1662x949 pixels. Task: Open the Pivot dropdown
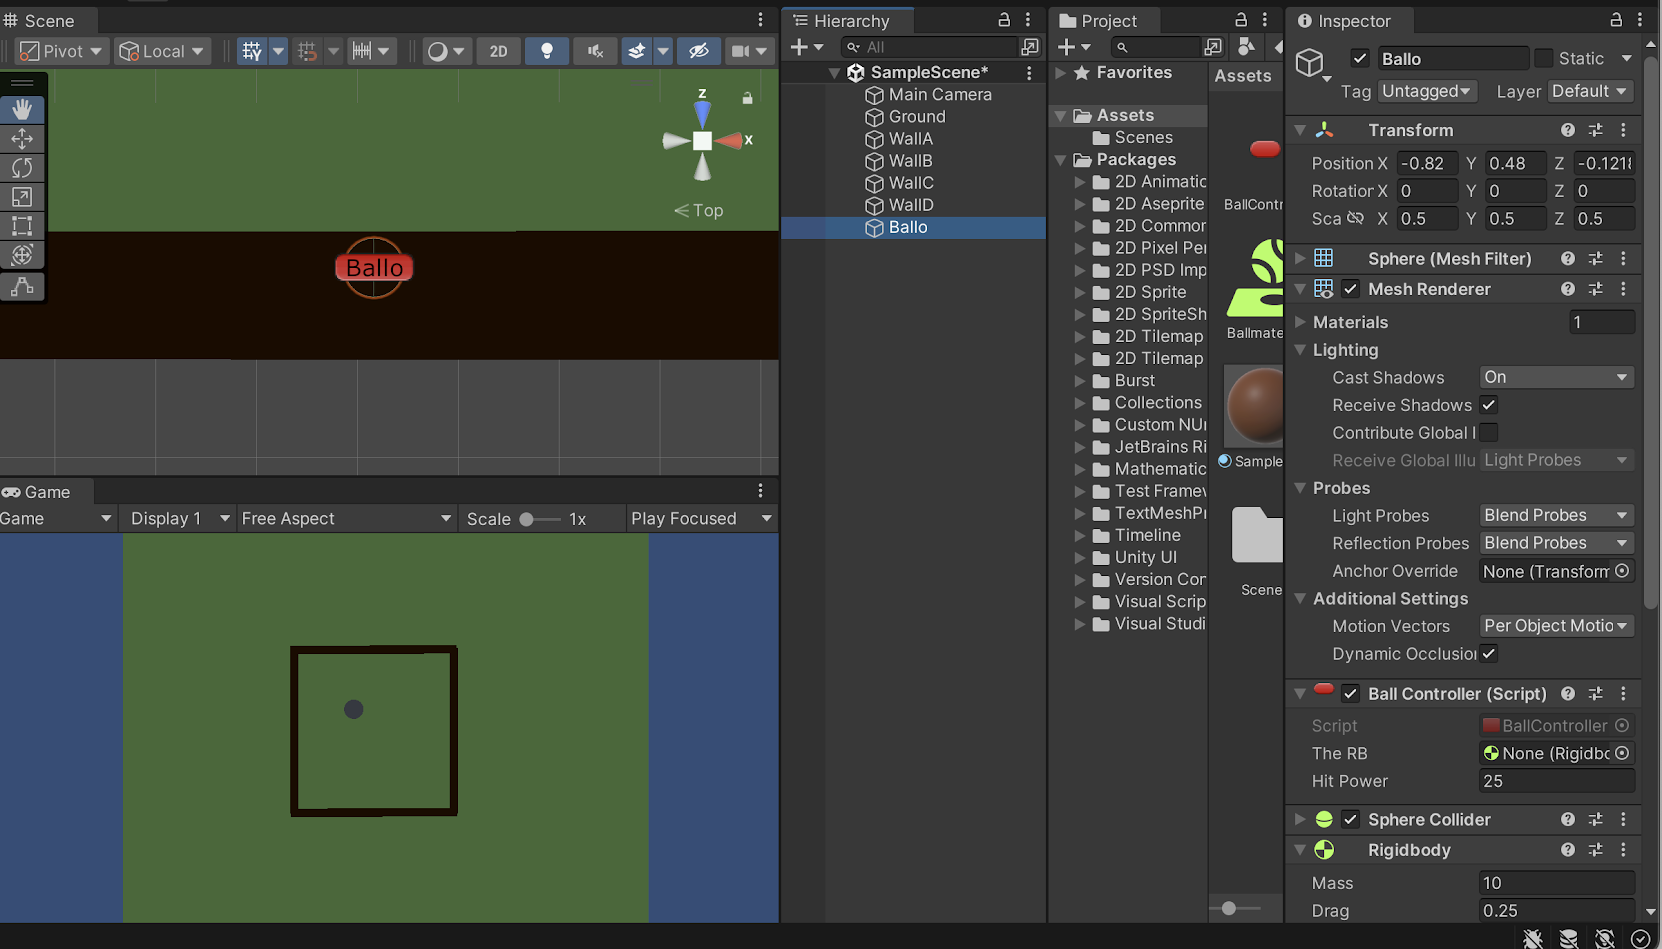[x=62, y=51]
